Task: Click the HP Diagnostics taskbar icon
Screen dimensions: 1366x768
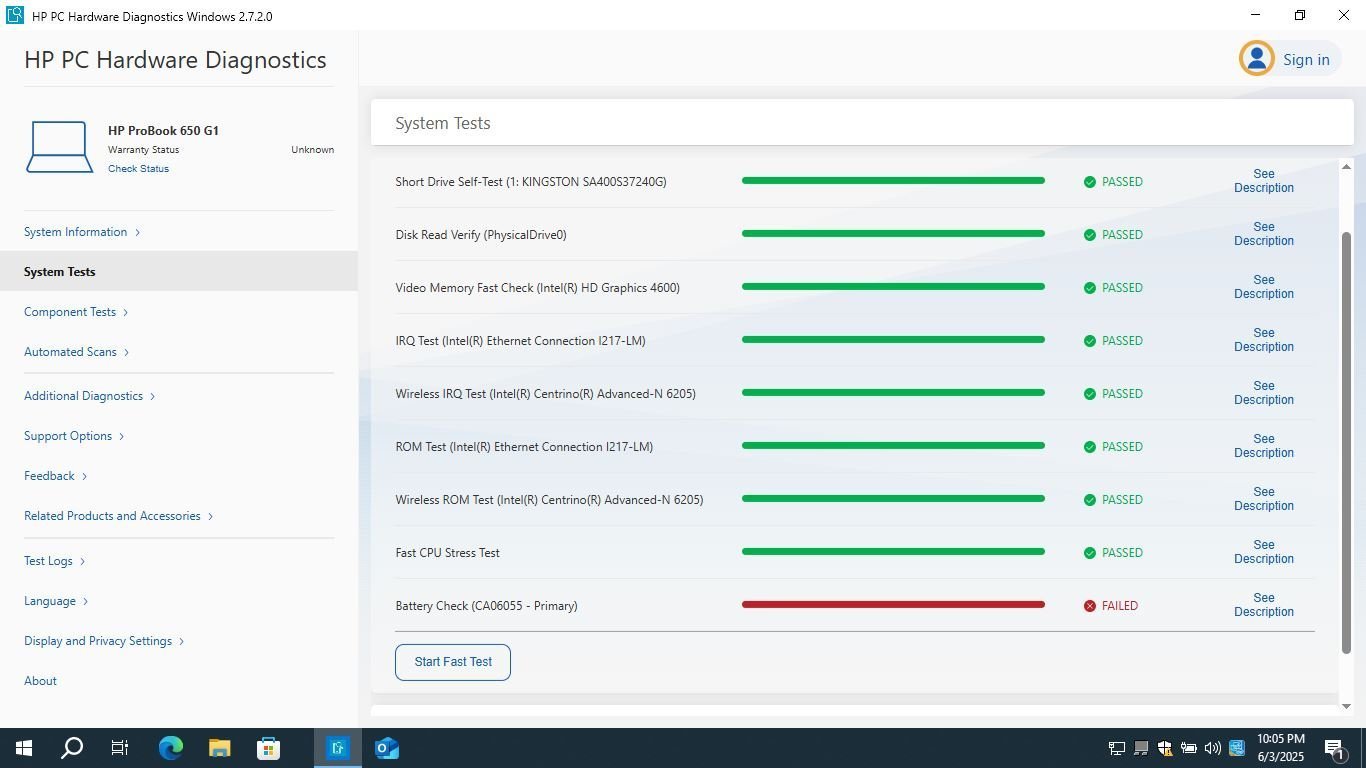Action: coord(338,748)
